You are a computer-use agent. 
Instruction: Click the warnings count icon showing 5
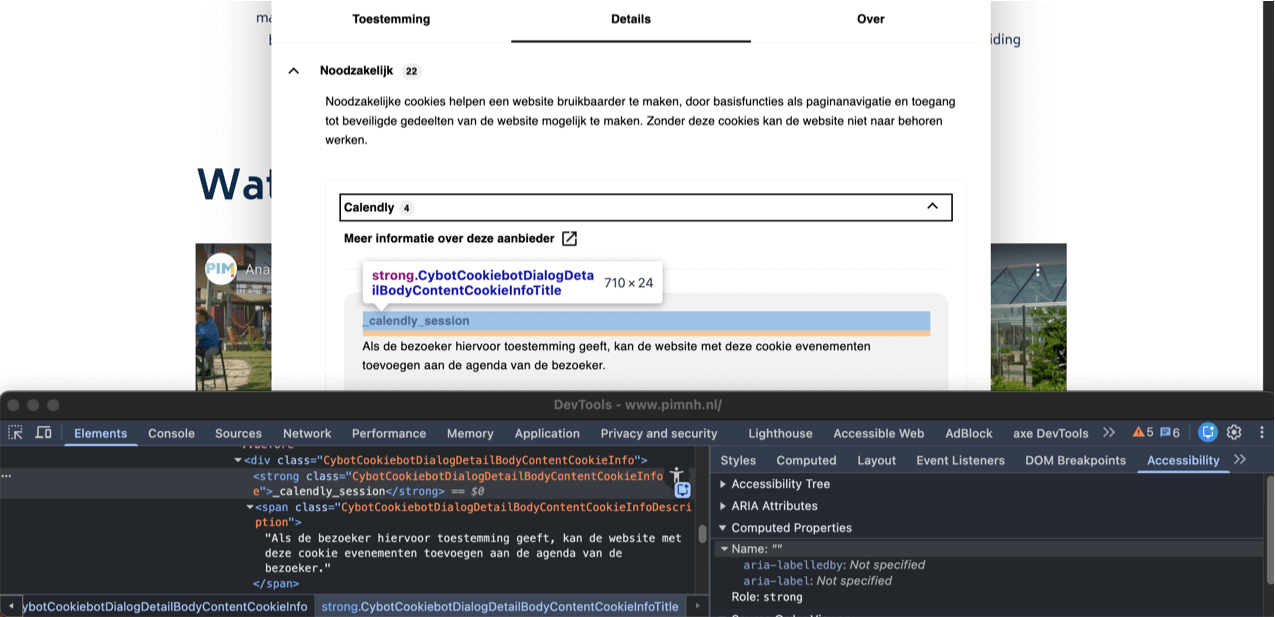pyautogui.click(x=1142, y=433)
